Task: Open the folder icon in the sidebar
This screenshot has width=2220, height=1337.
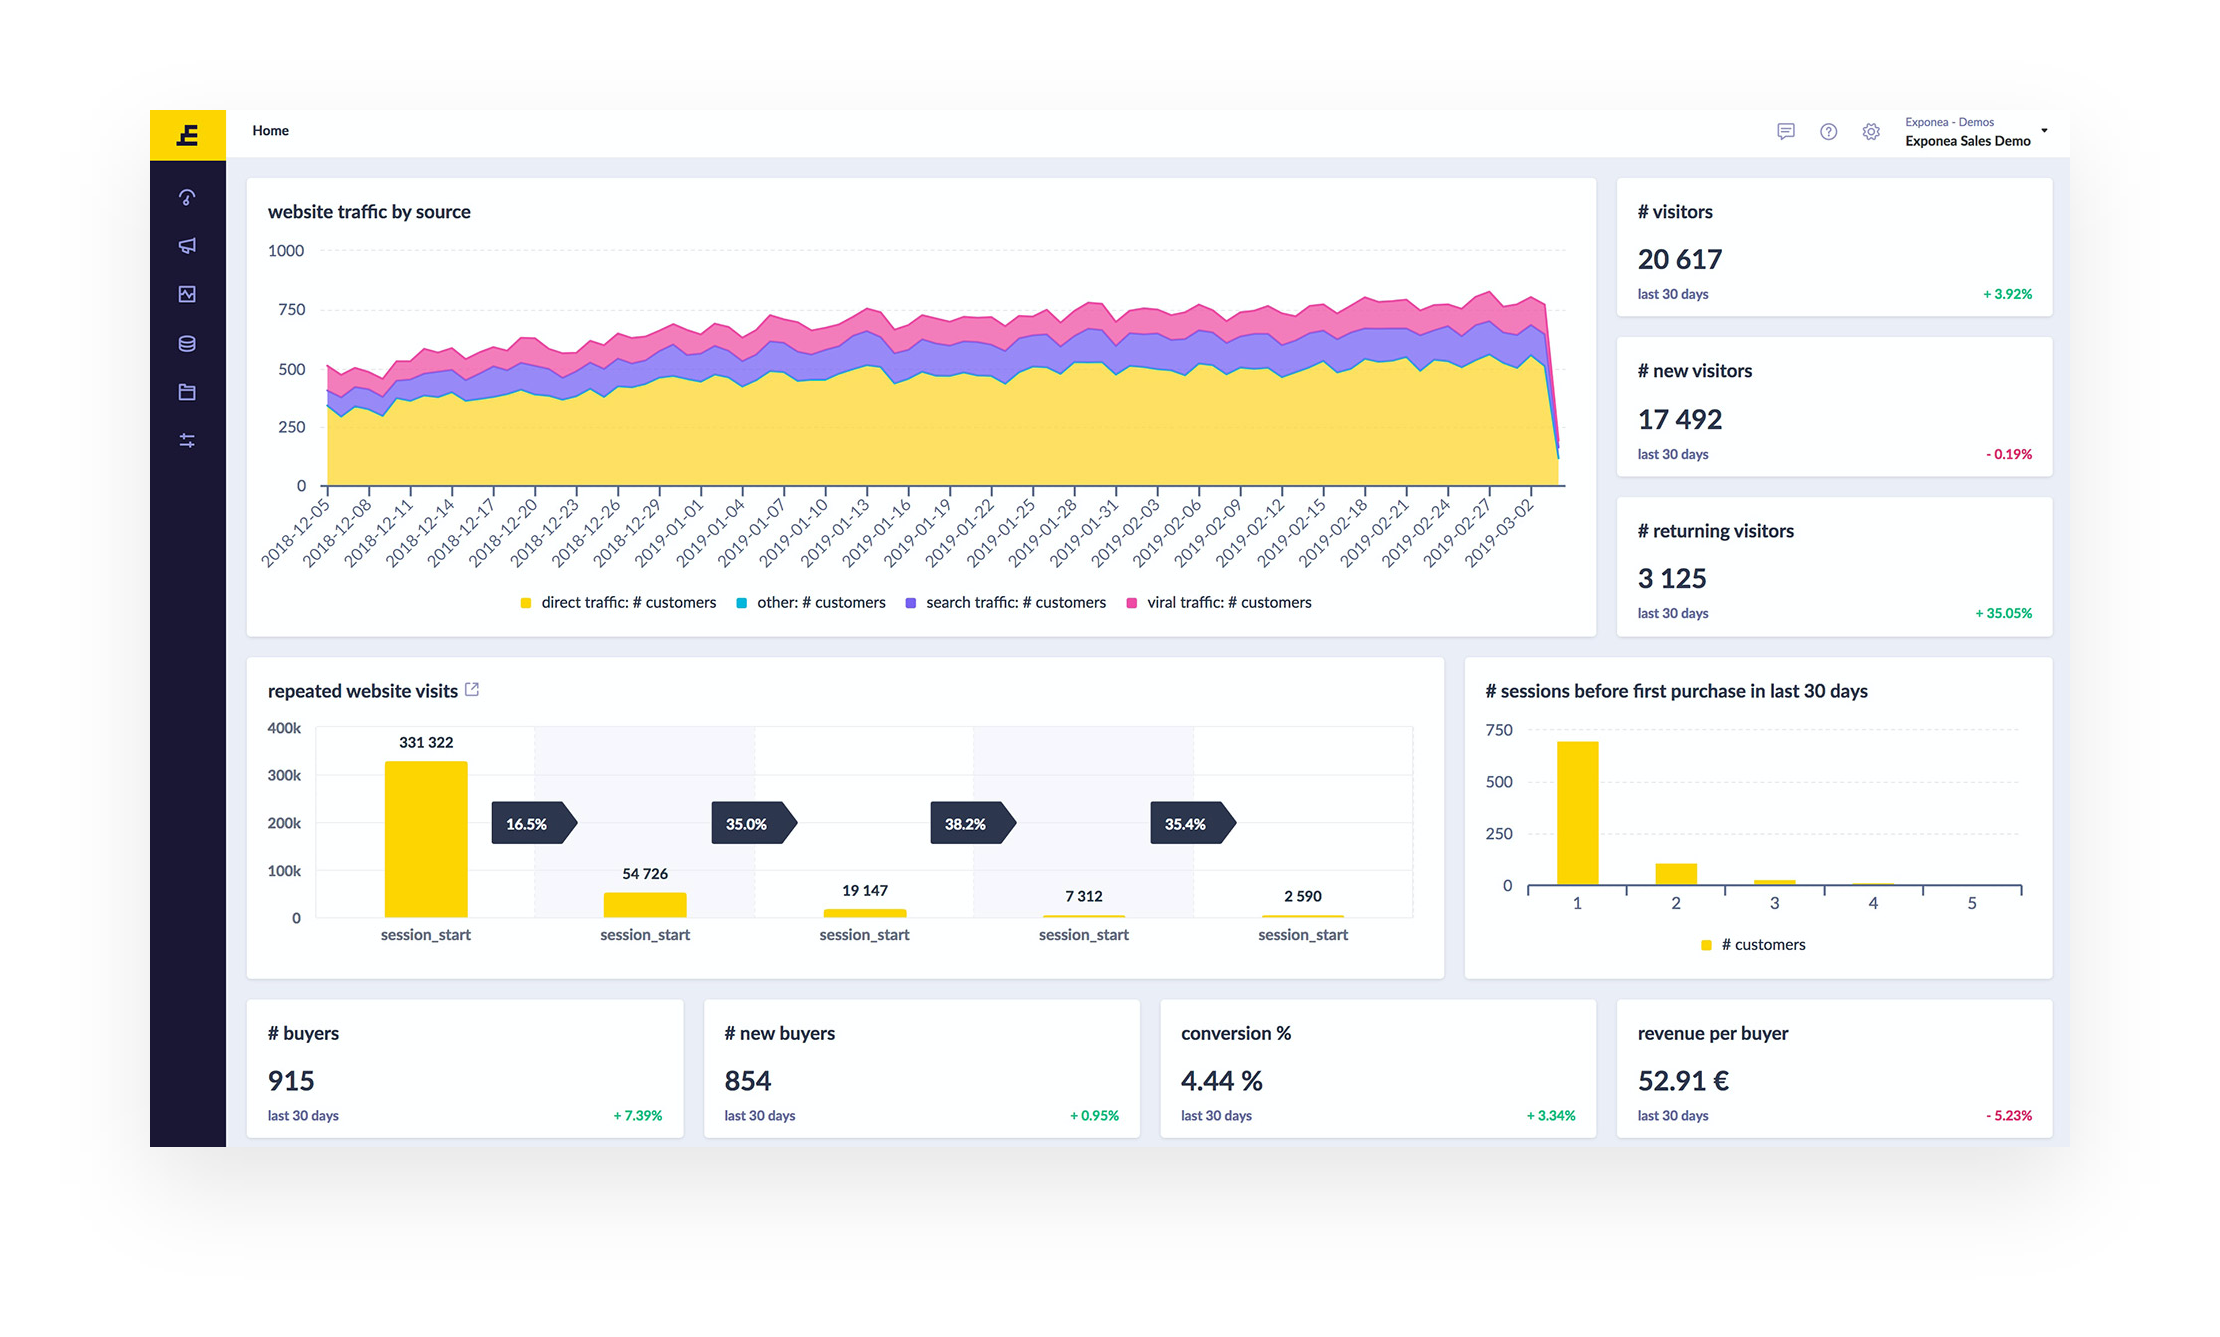Action: pyautogui.click(x=187, y=392)
